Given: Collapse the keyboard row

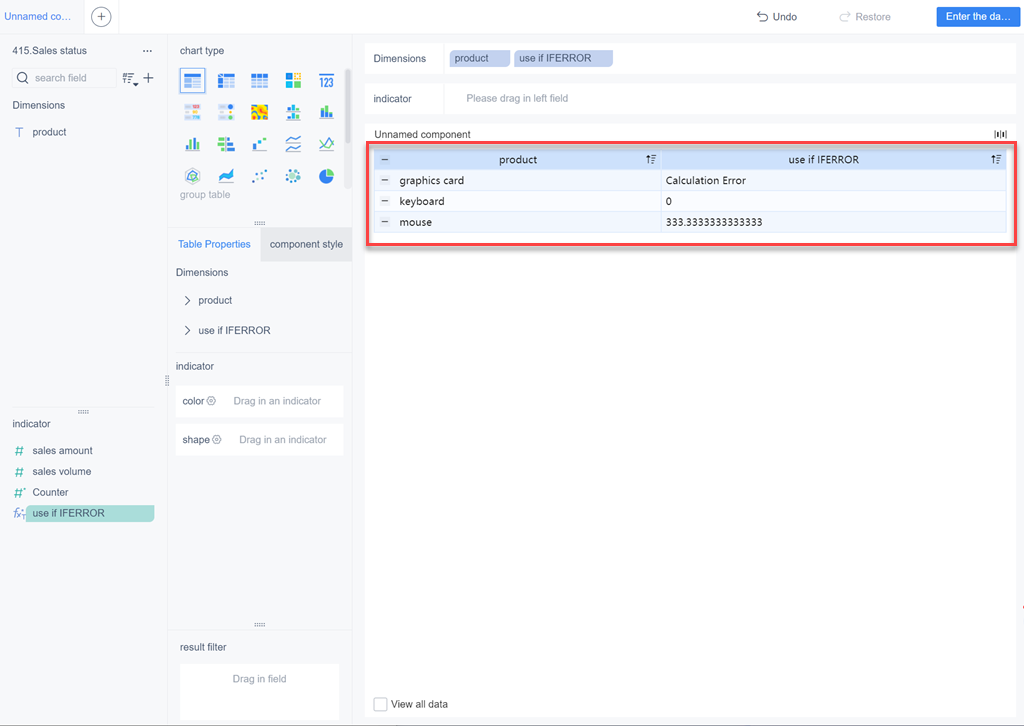Looking at the screenshot, I should [385, 201].
